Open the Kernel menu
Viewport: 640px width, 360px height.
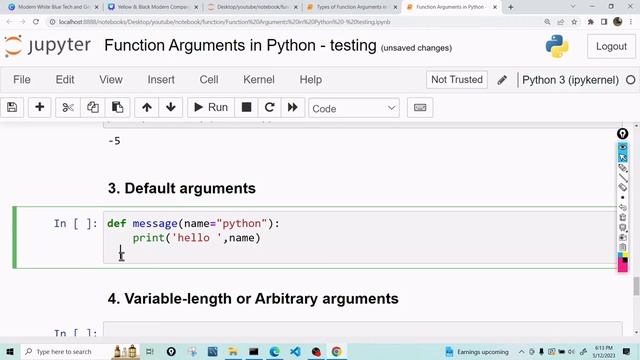[x=259, y=80]
